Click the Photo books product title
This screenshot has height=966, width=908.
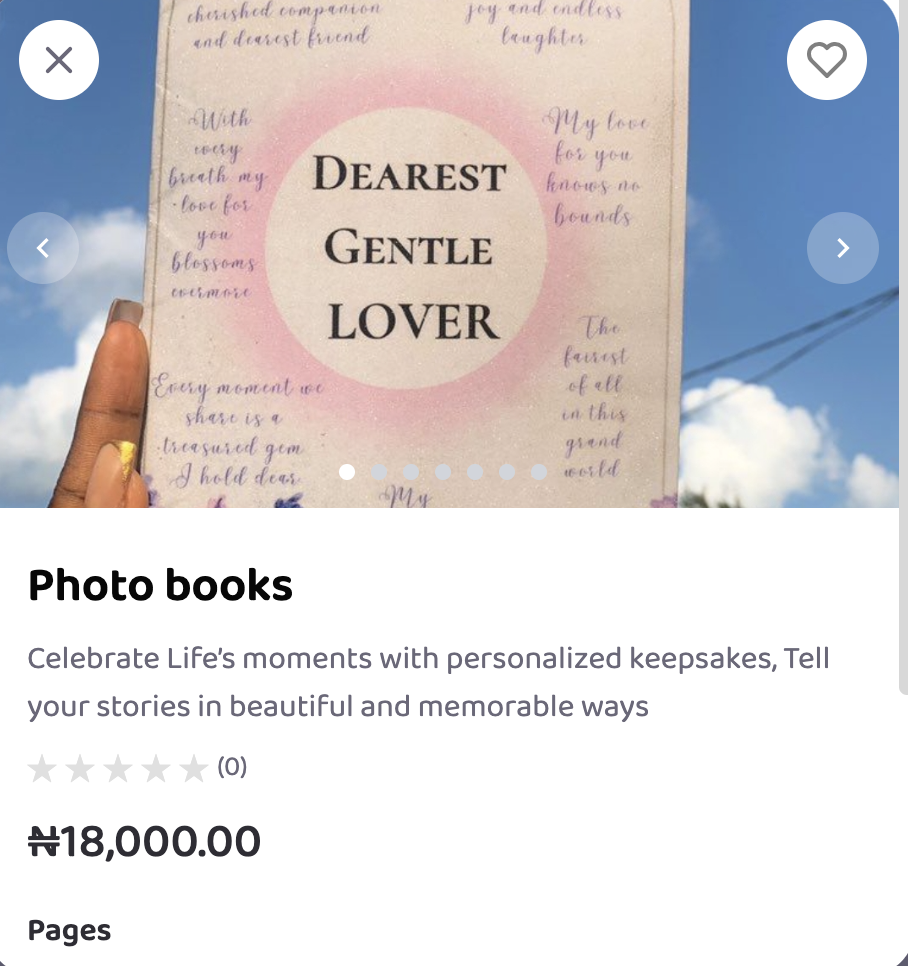tap(160, 586)
